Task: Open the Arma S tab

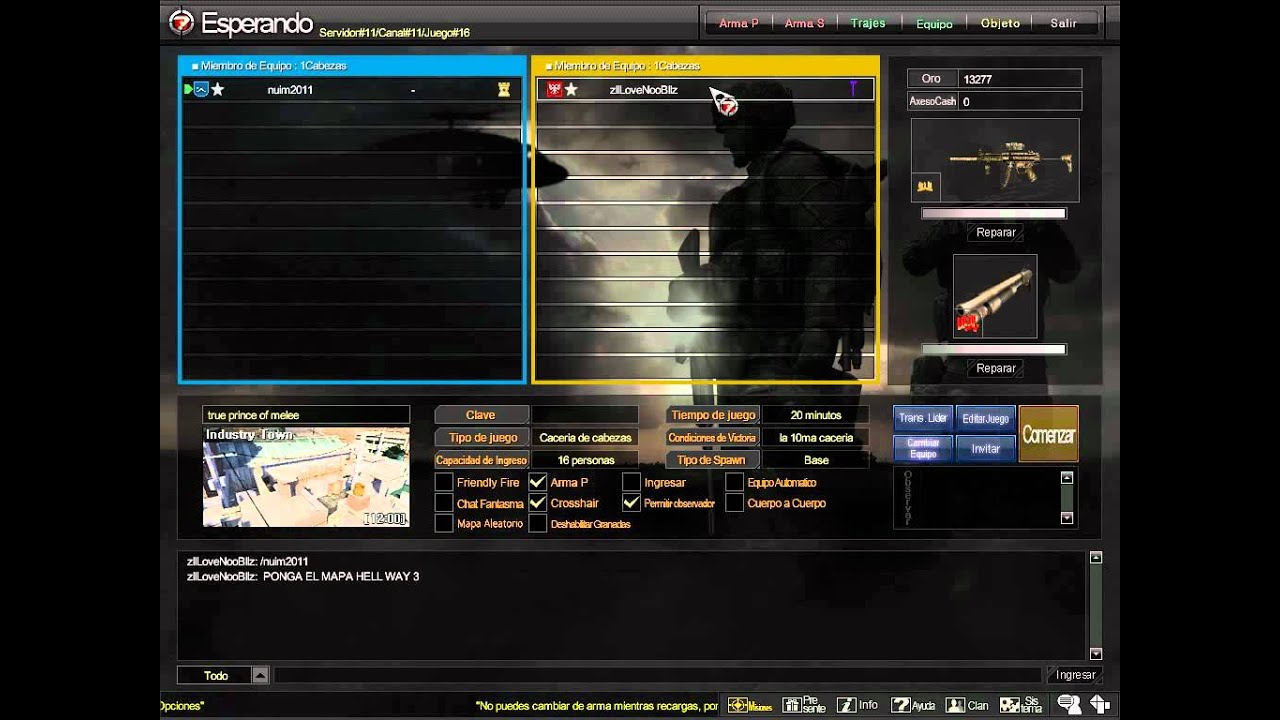Action: [804, 23]
